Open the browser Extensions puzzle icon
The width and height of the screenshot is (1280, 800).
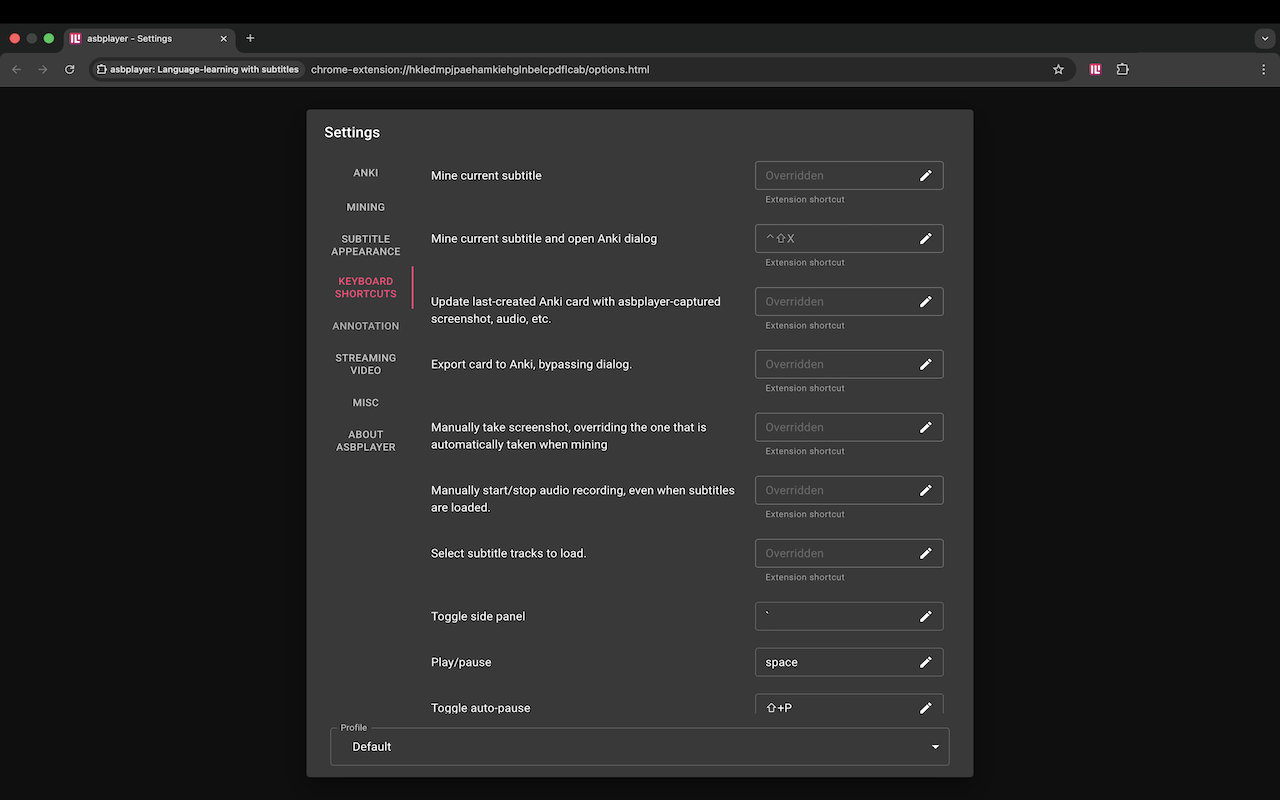(x=1122, y=69)
